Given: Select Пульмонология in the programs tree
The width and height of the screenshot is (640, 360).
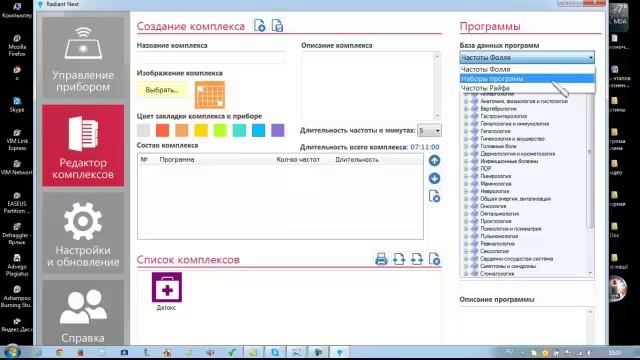Looking at the screenshot, I should [x=499, y=236].
